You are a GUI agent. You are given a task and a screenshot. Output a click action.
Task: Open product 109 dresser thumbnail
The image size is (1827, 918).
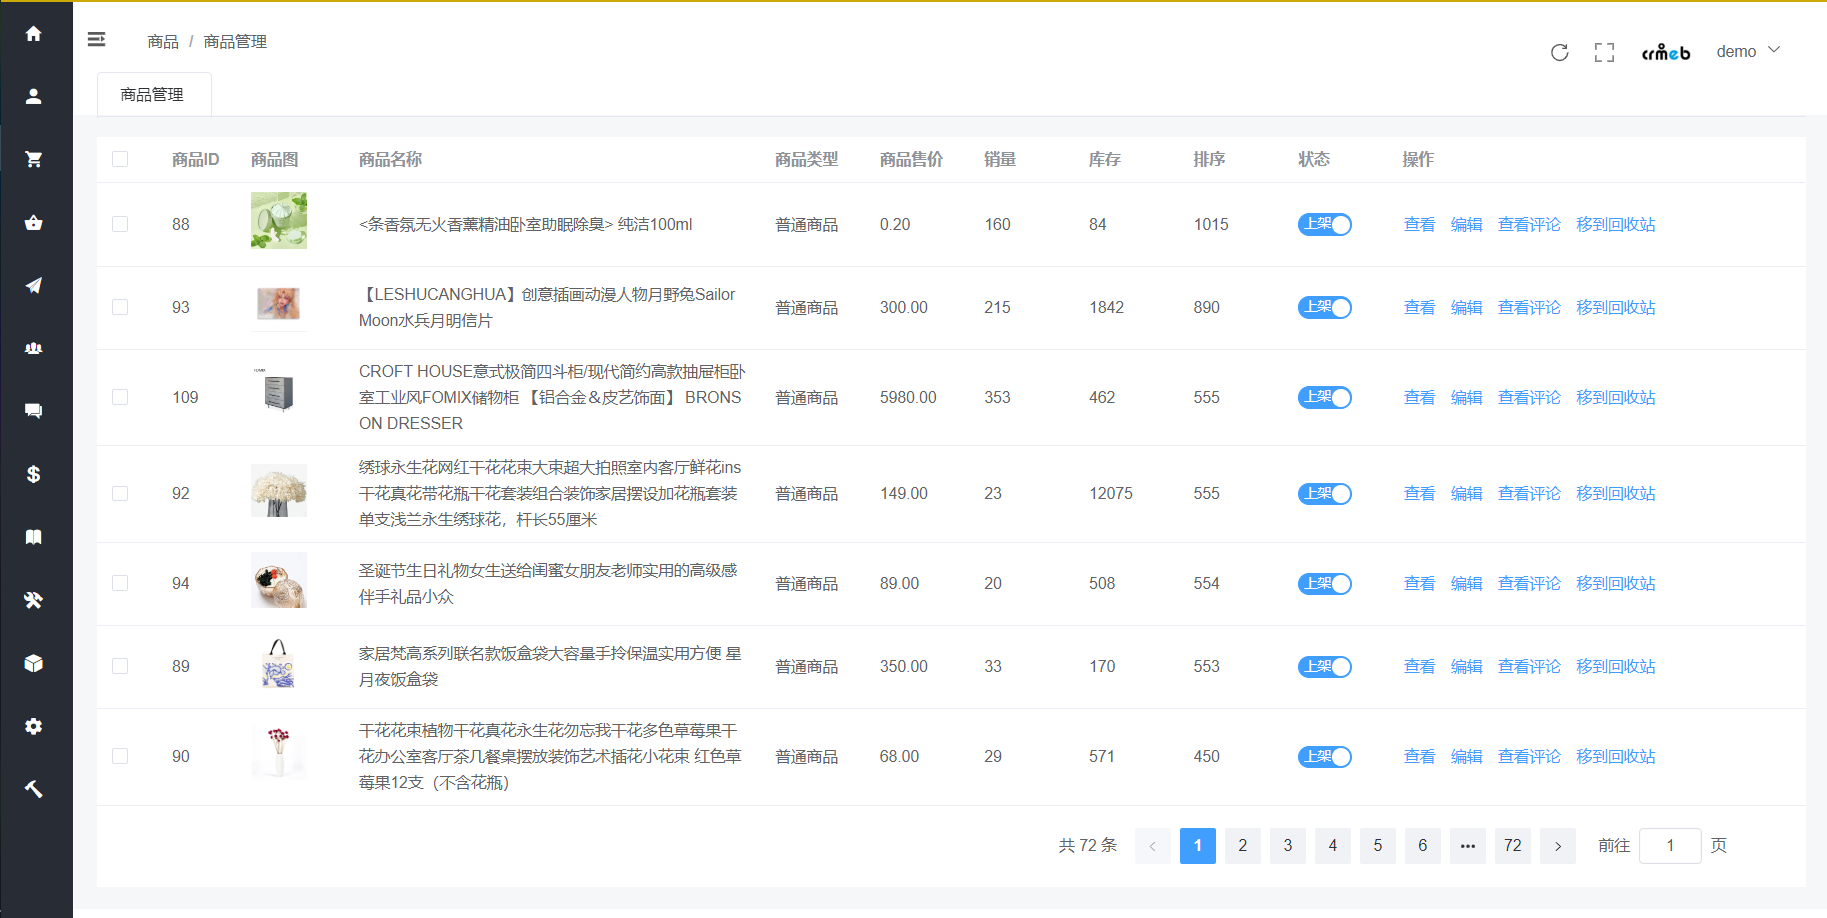(x=279, y=391)
